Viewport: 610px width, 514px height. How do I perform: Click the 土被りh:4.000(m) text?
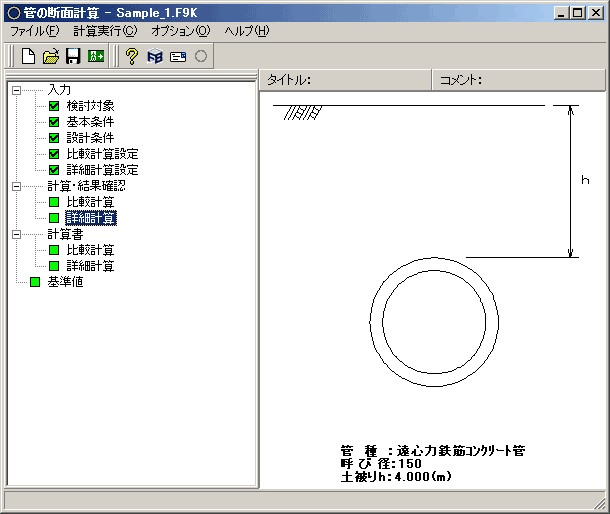(x=396, y=476)
